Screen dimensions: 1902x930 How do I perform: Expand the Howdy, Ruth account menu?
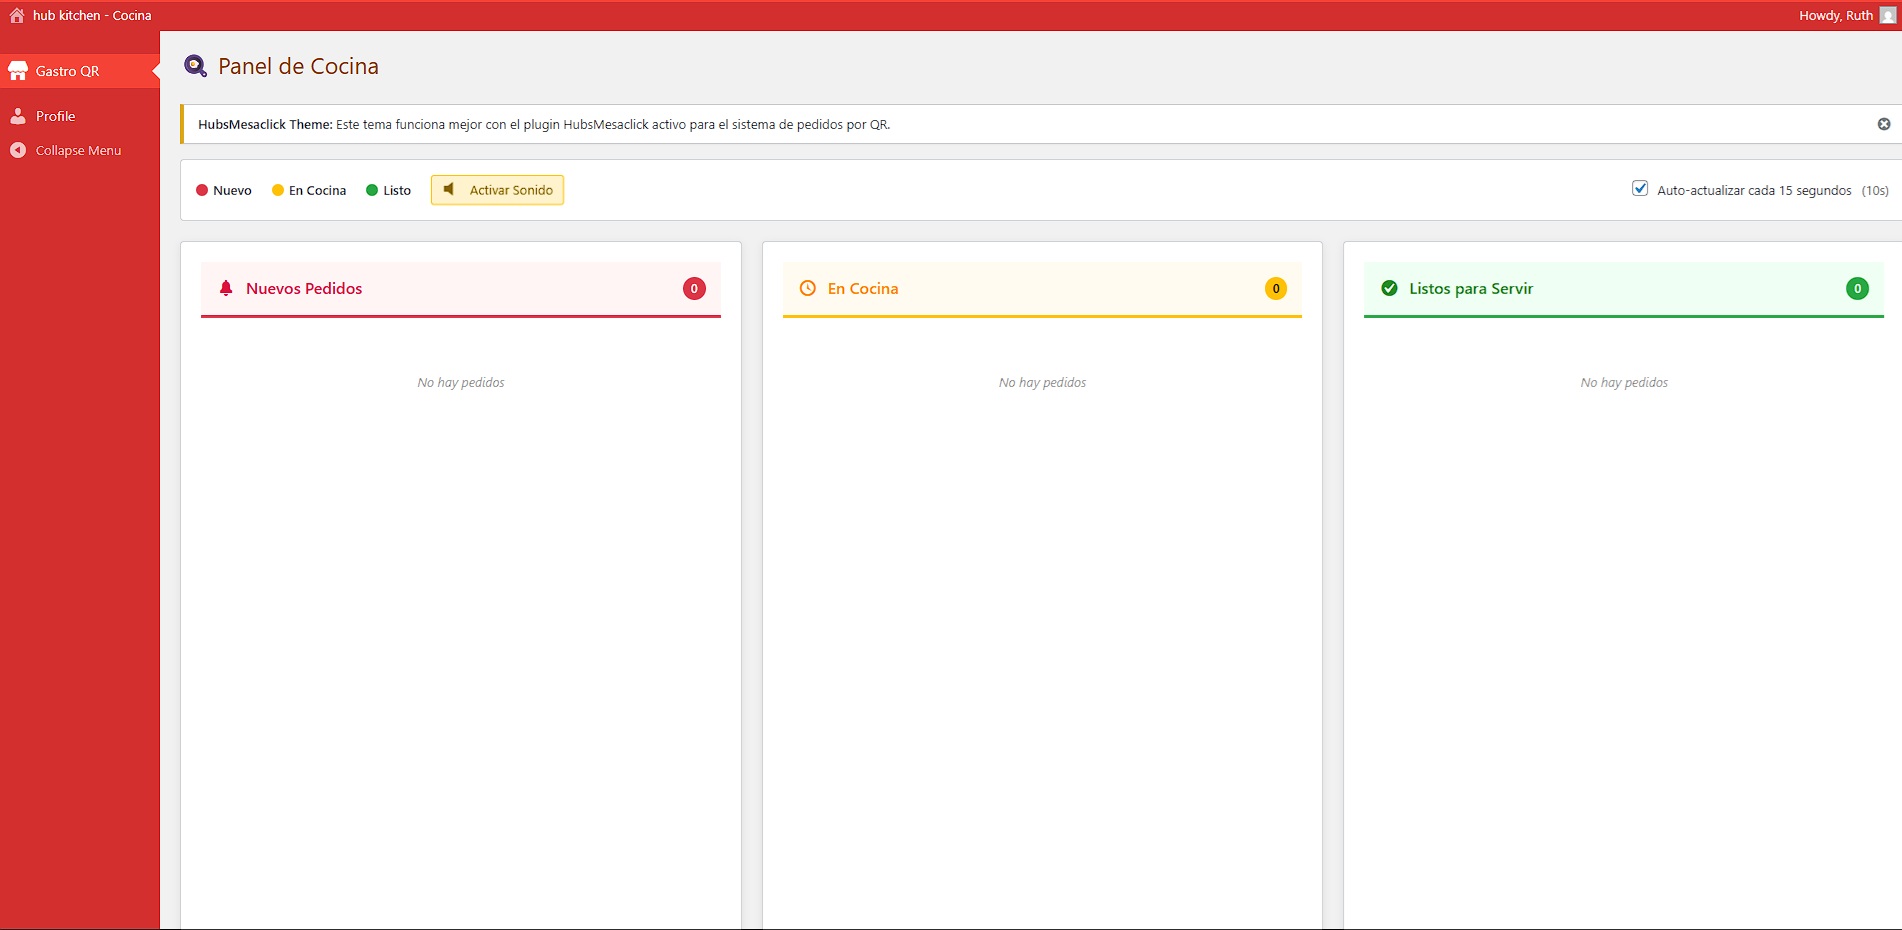point(1835,15)
